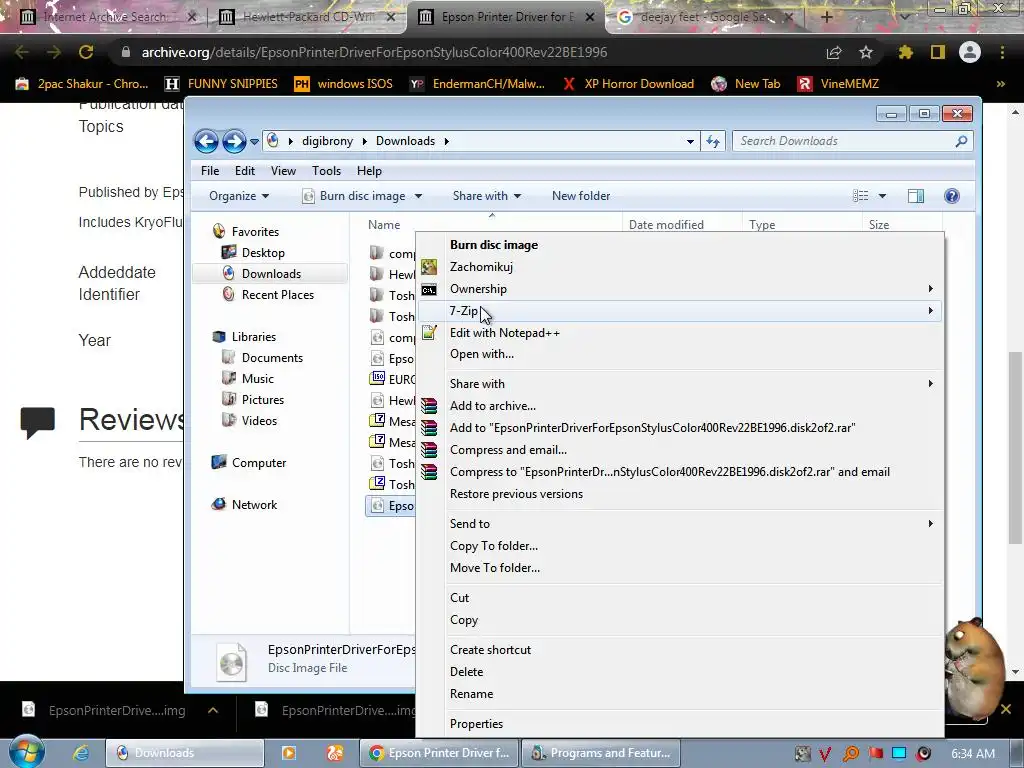This screenshot has height=768, width=1024.
Task: Click the Search Downloads field
Action: [852, 141]
